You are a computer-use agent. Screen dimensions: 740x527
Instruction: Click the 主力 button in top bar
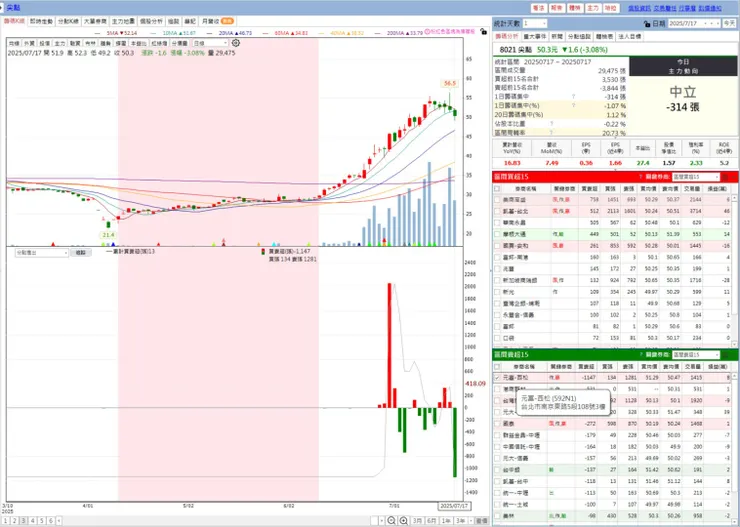(x=592, y=8)
